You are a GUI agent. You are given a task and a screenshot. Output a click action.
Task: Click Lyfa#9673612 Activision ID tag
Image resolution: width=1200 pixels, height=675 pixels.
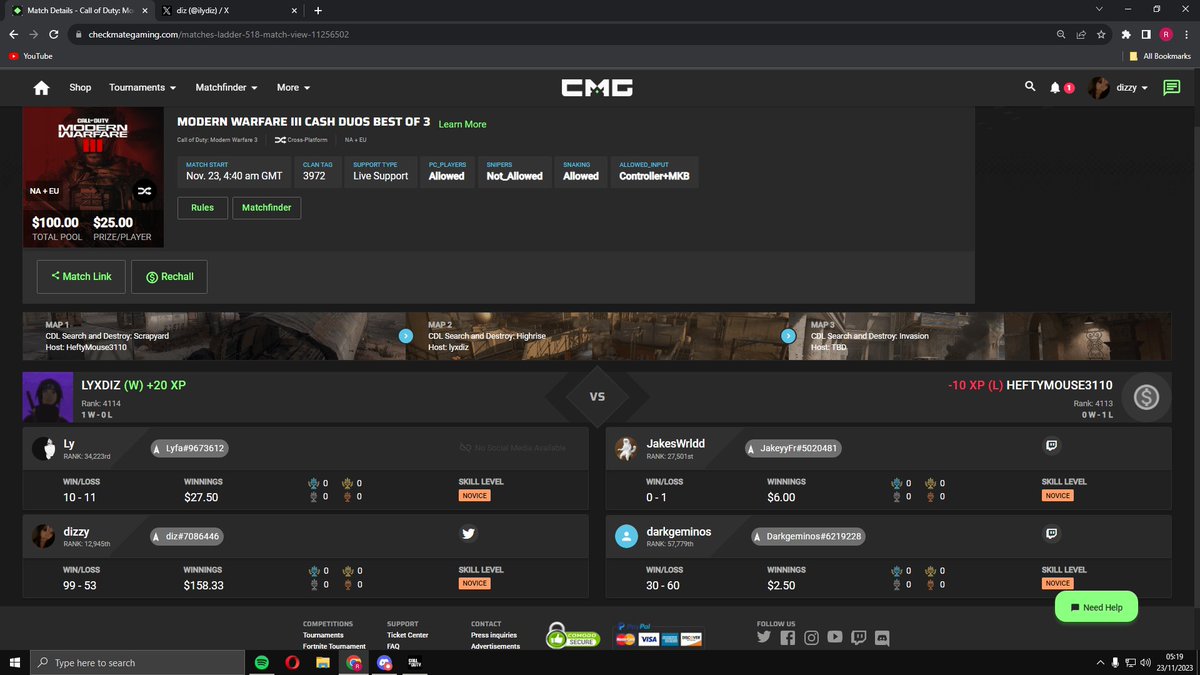pos(189,448)
